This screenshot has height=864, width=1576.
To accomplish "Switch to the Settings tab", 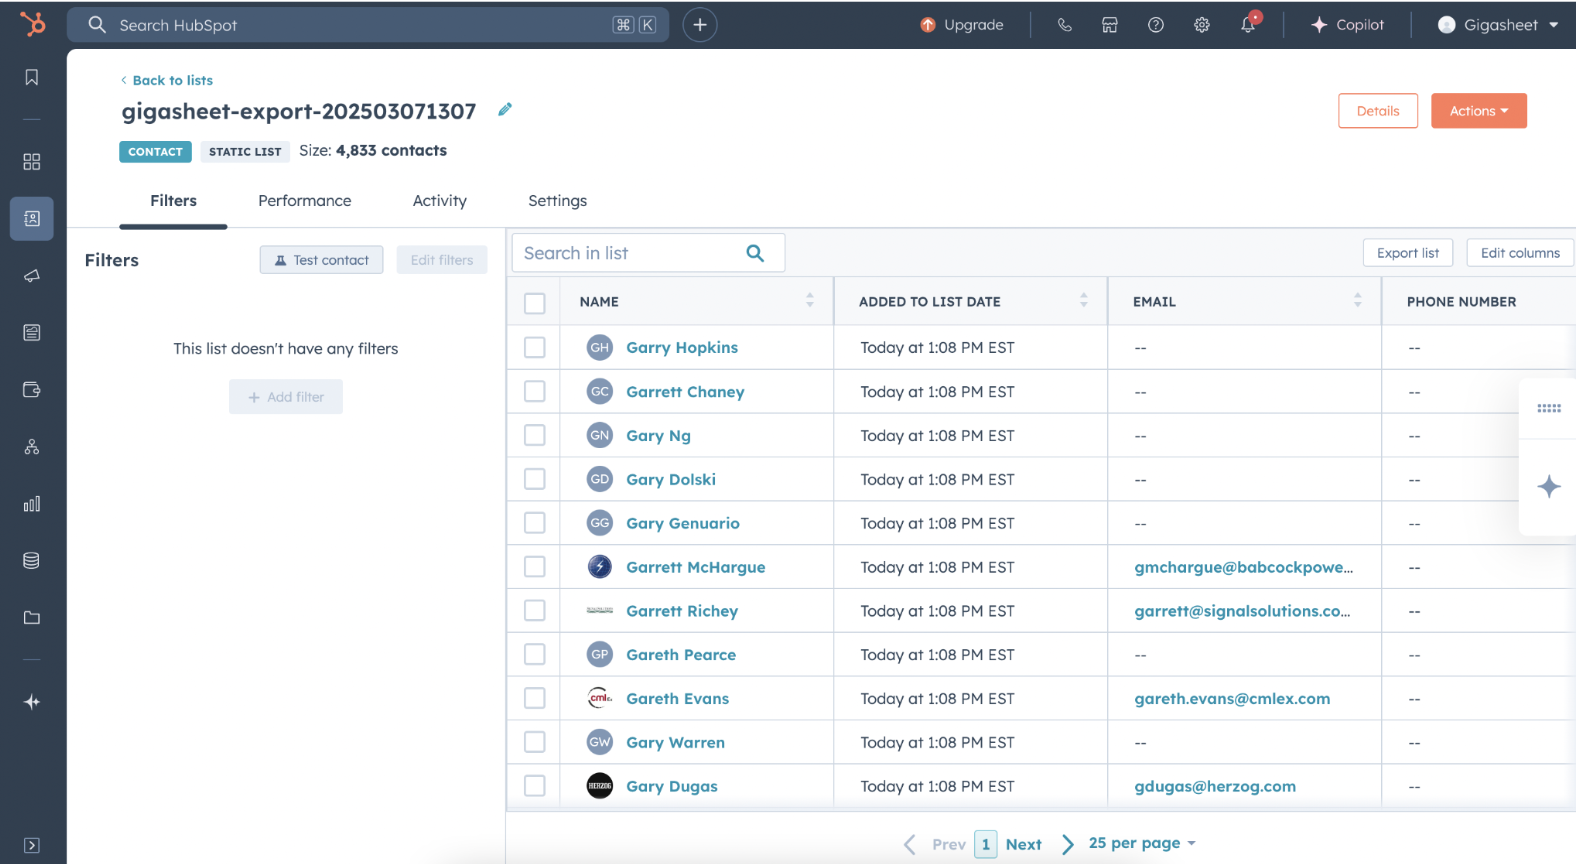I will pos(558,201).
